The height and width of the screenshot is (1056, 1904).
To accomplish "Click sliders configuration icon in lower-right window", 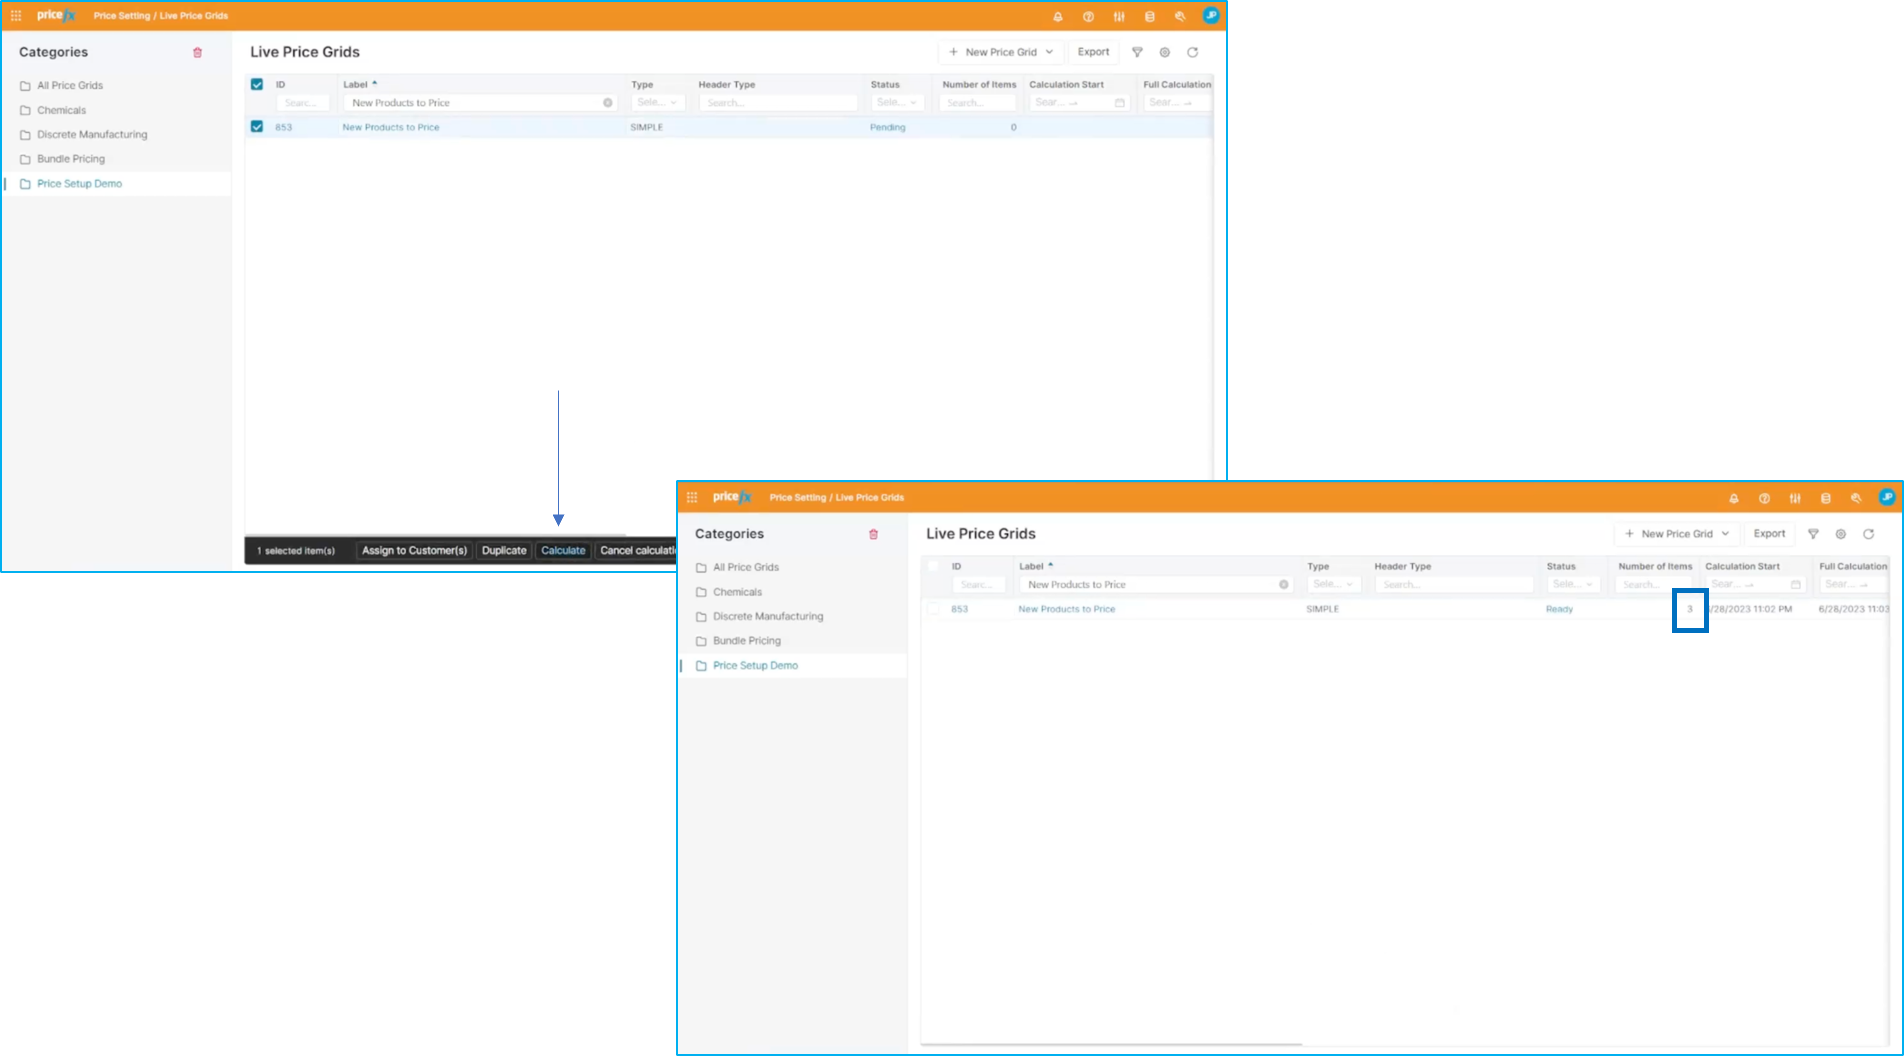I will [x=1795, y=498].
